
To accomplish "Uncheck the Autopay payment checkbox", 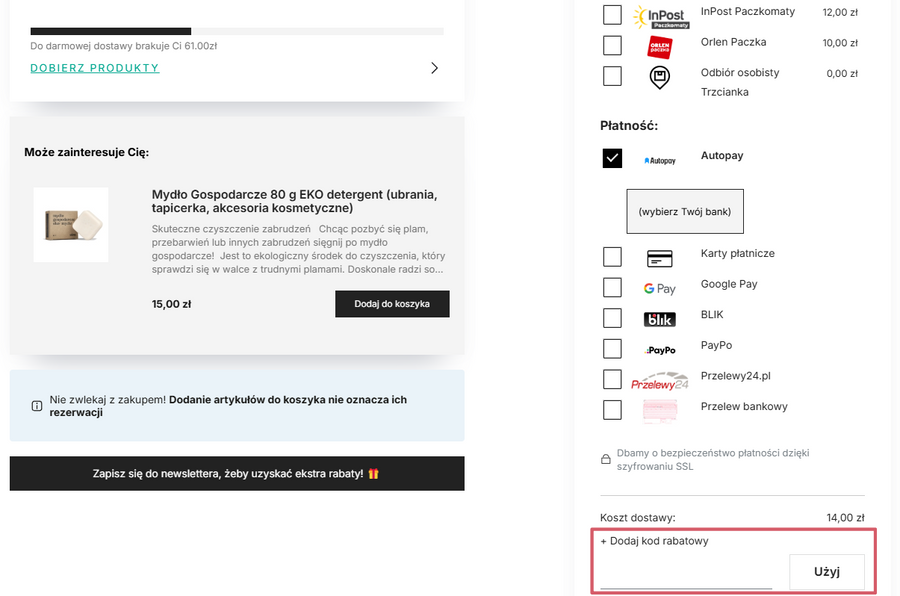I will pos(612,158).
